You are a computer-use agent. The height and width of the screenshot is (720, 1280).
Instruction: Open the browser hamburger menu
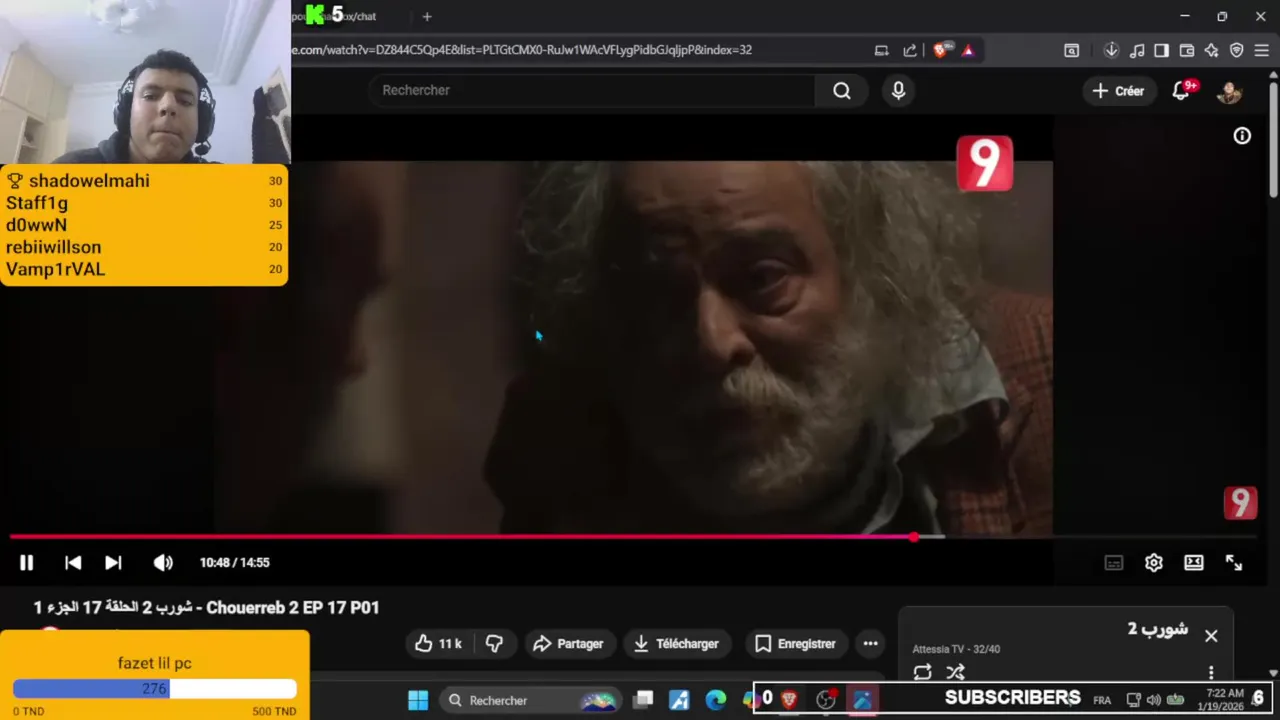click(x=1262, y=50)
